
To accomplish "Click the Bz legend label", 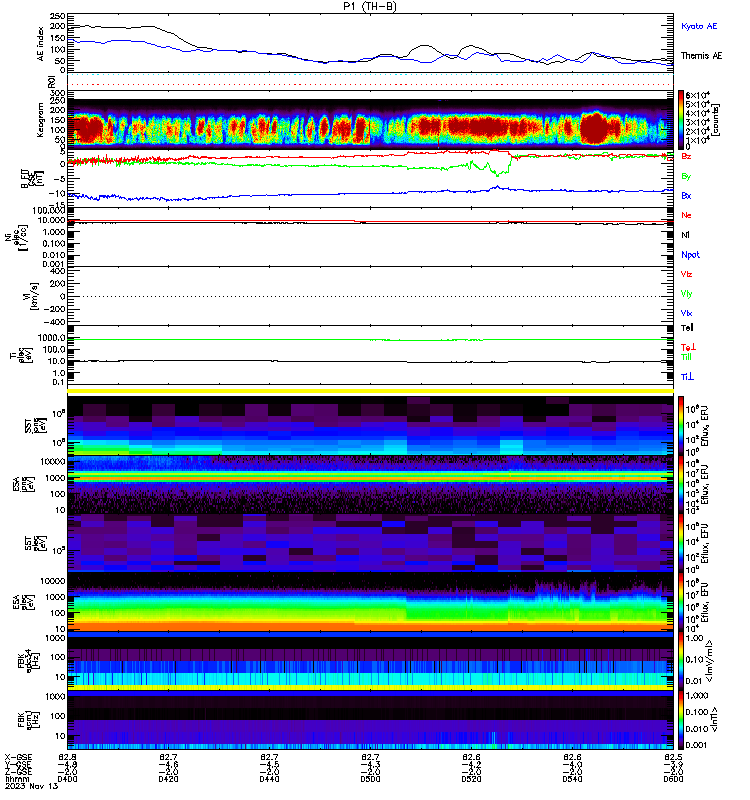I will point(686,156).
